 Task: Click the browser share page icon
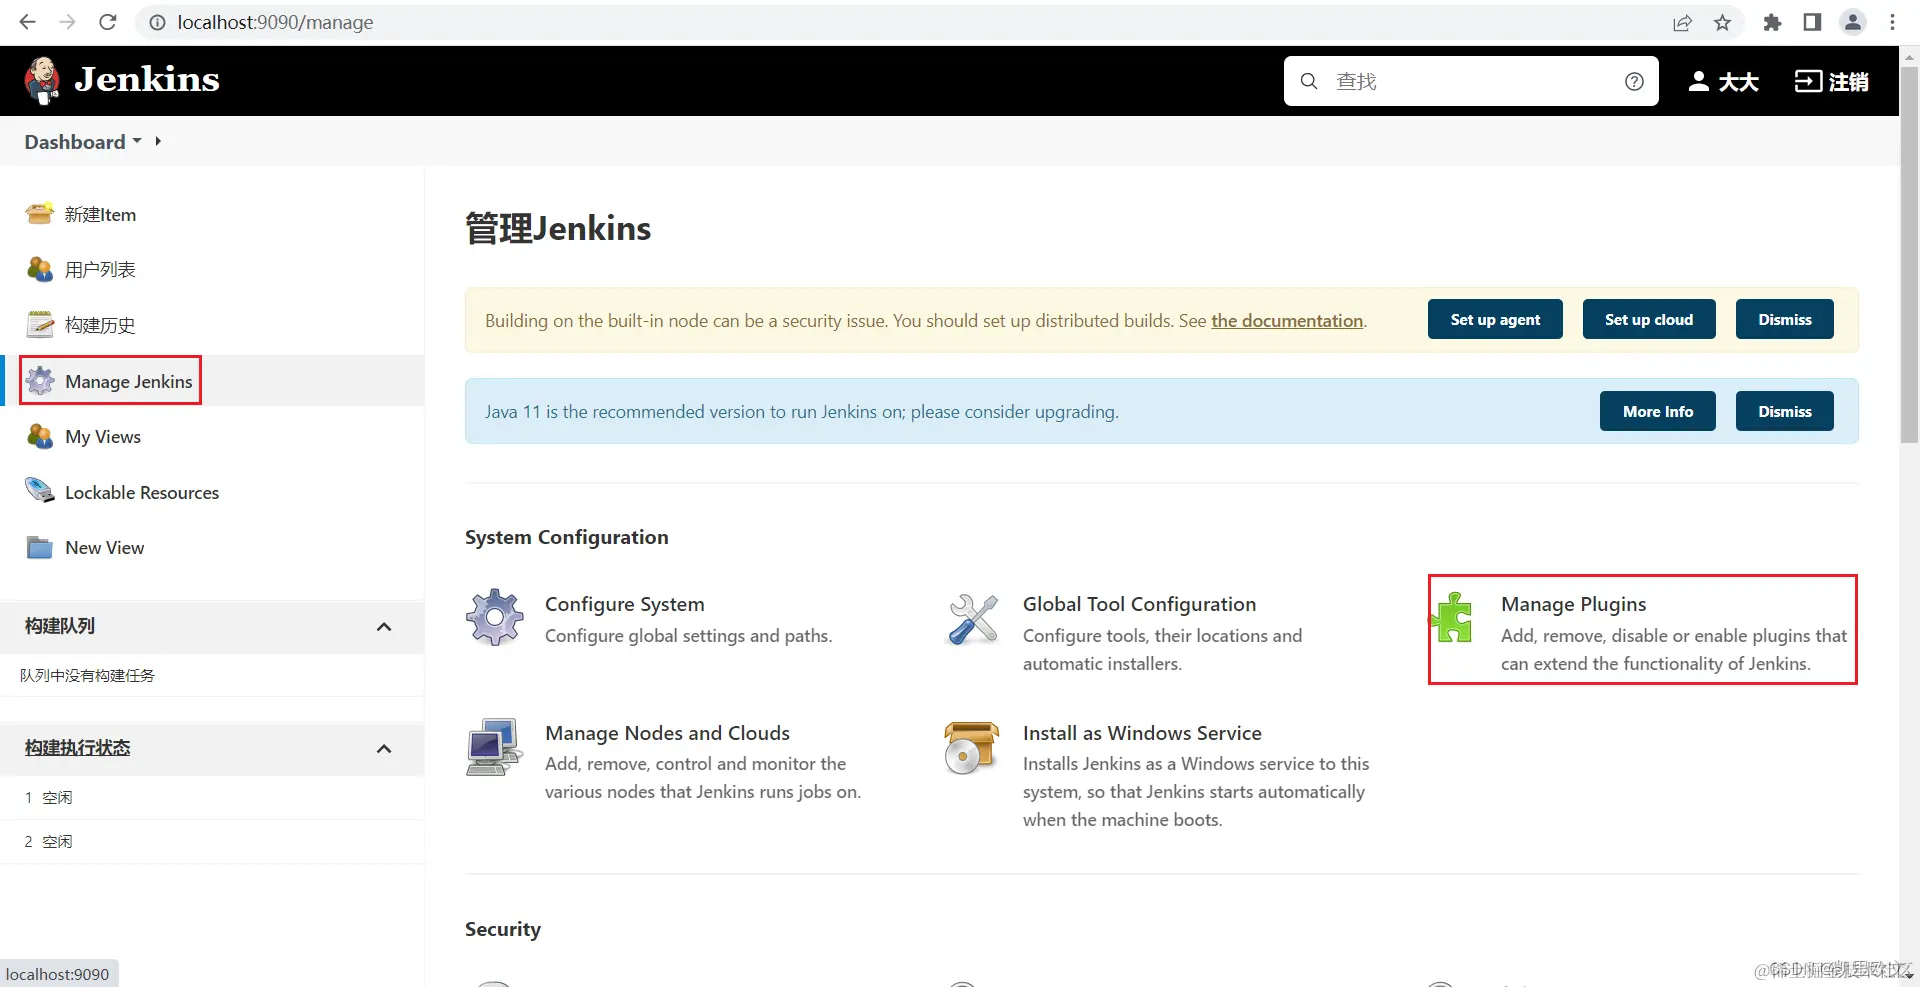[x=1682, y=22]
